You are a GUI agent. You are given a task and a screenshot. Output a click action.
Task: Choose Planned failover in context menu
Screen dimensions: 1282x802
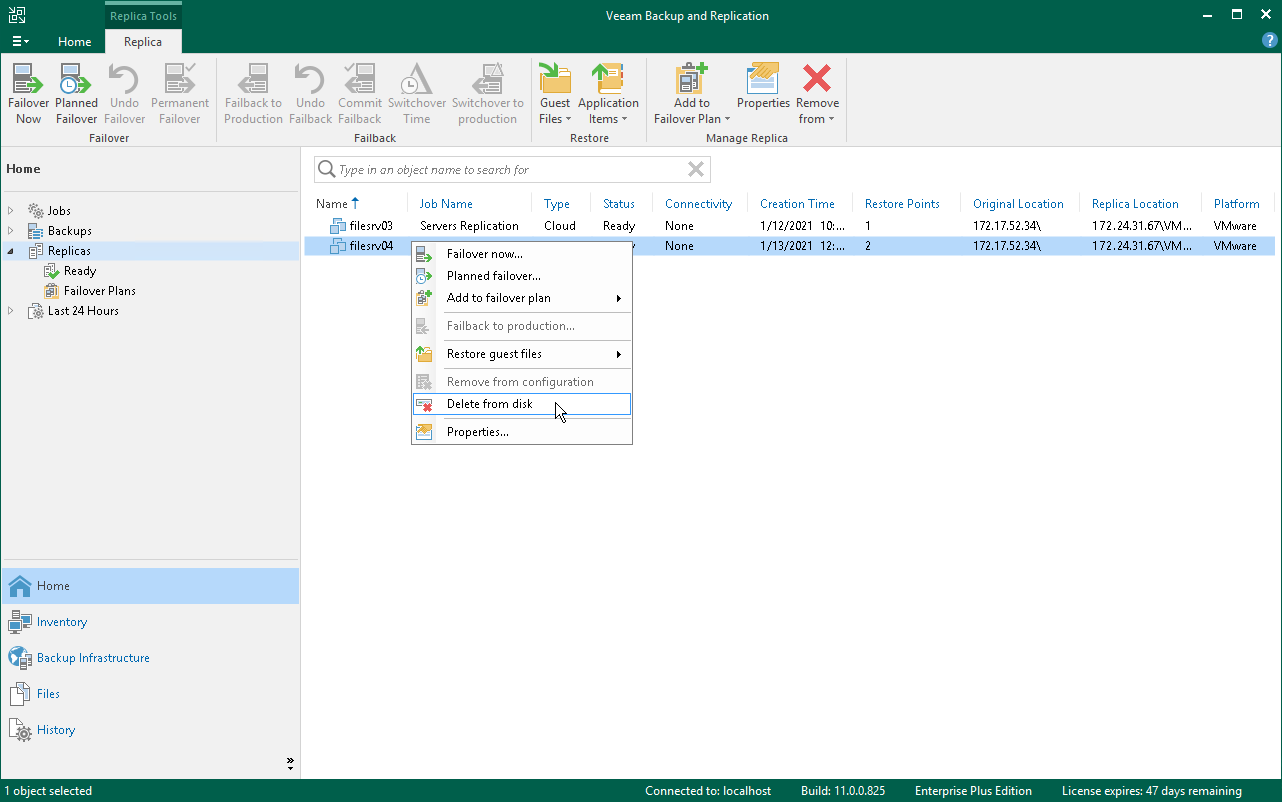pyautogui.click(x=522, y=276)
